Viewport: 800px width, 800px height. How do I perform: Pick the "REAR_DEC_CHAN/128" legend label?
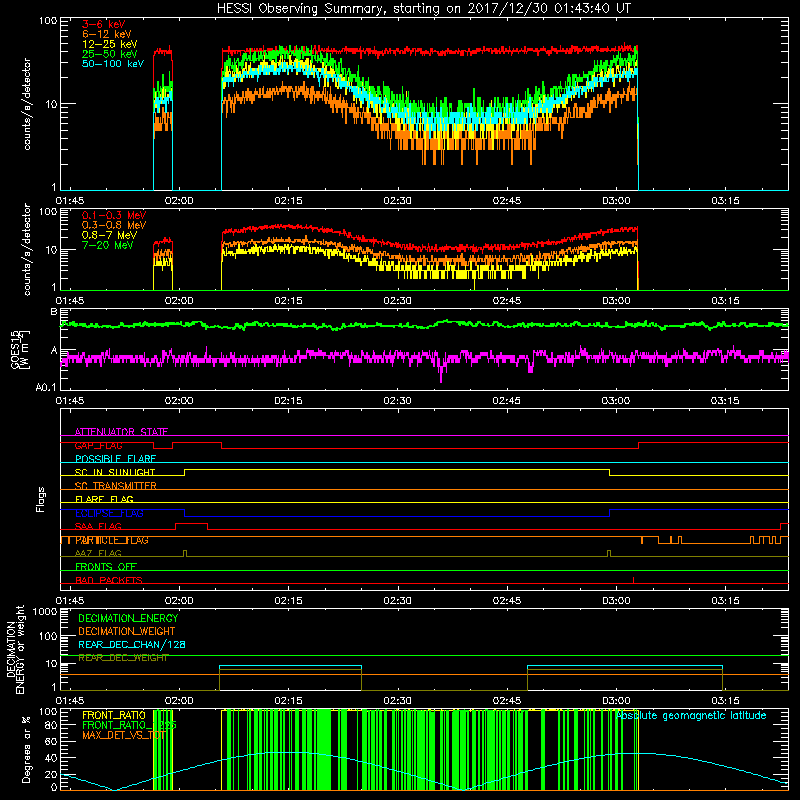(x=132, y=644)
